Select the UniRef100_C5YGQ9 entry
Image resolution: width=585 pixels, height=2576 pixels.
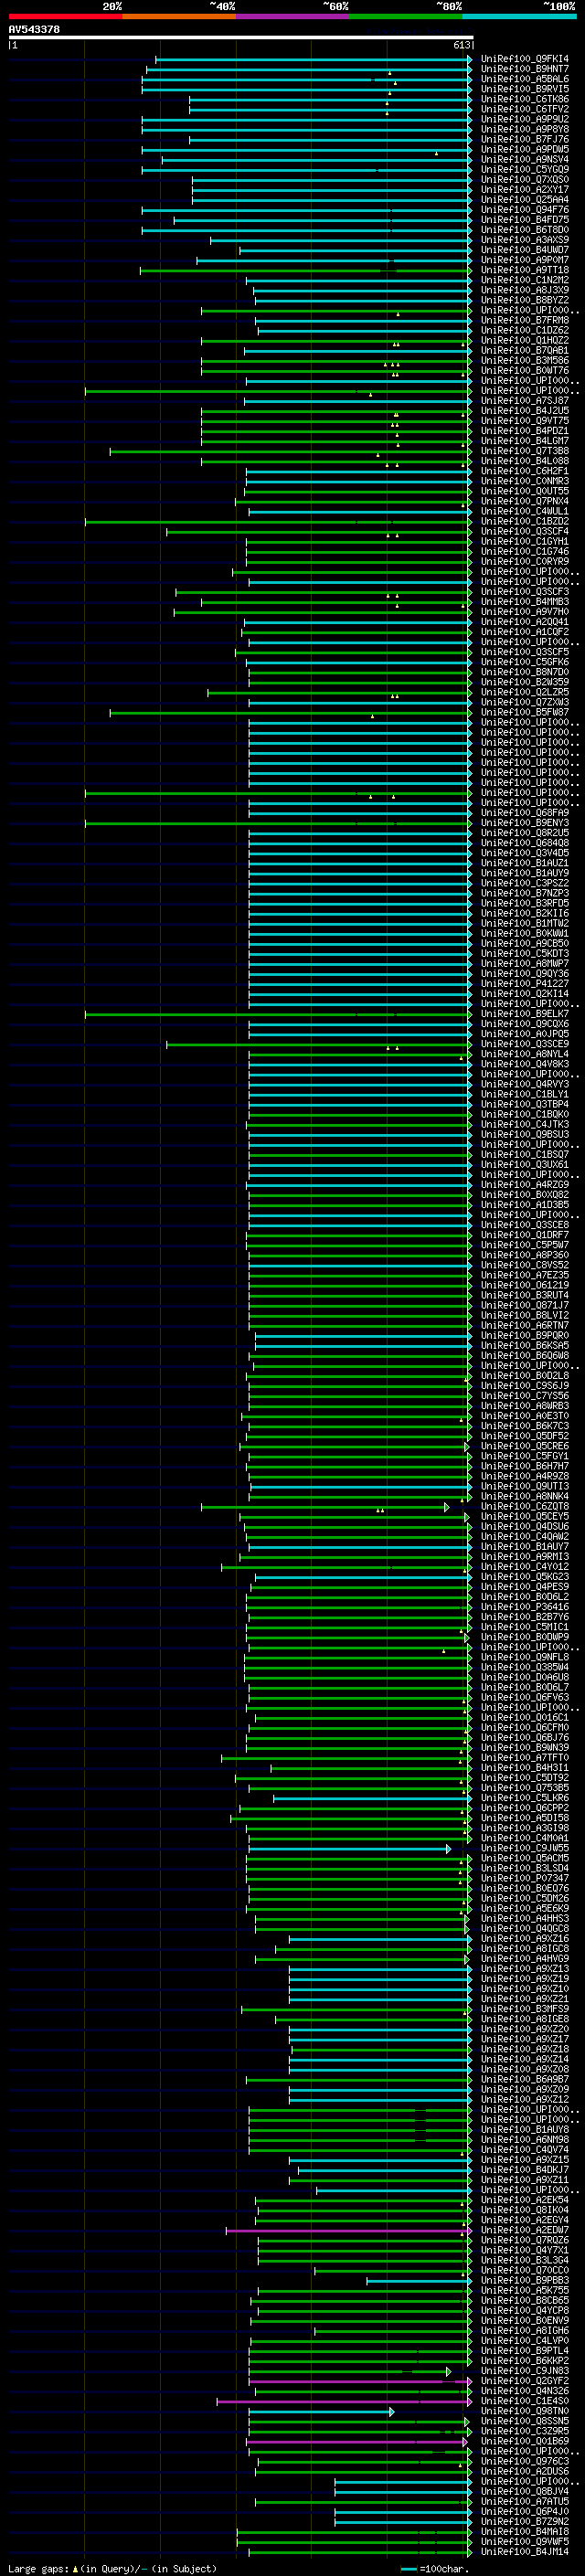pos(524,170)
